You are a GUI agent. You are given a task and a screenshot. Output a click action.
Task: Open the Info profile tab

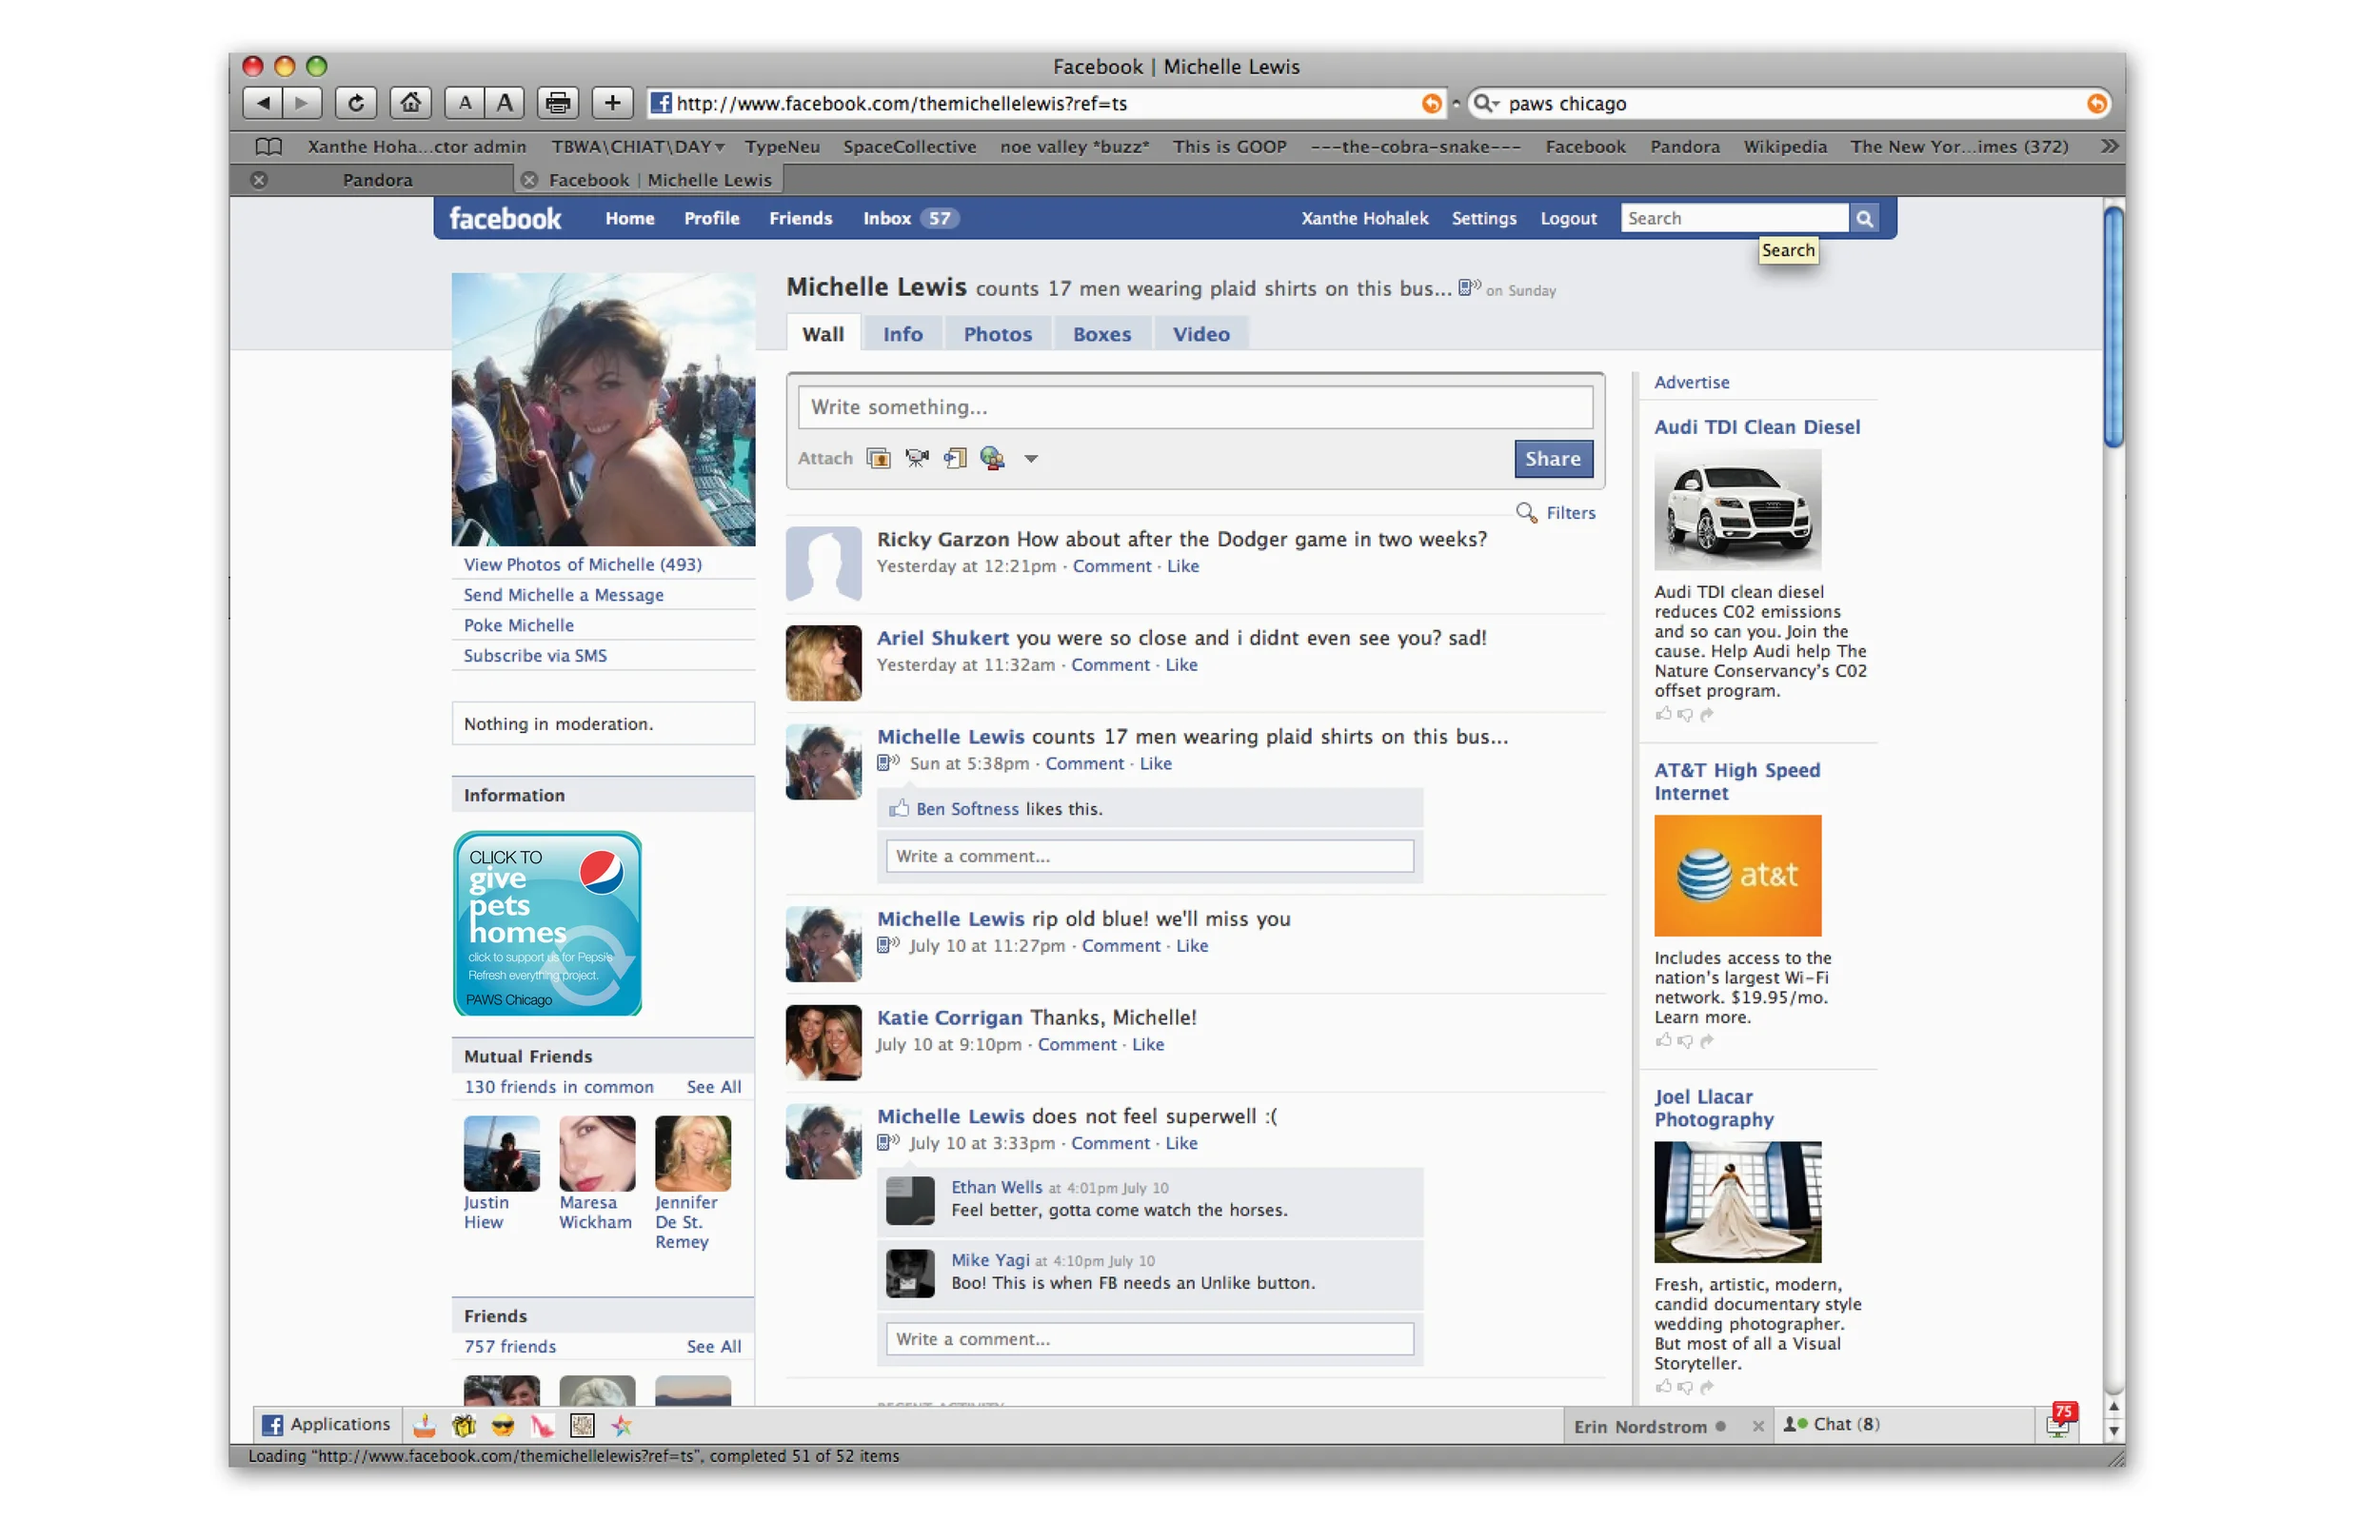(903, 335)
